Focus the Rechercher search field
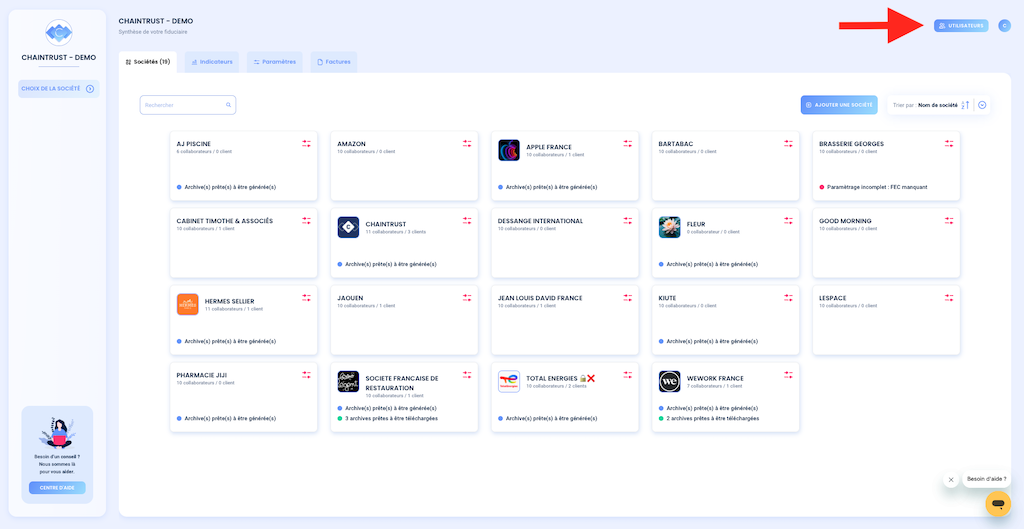The image size is (1024, 529). point(187,104)
